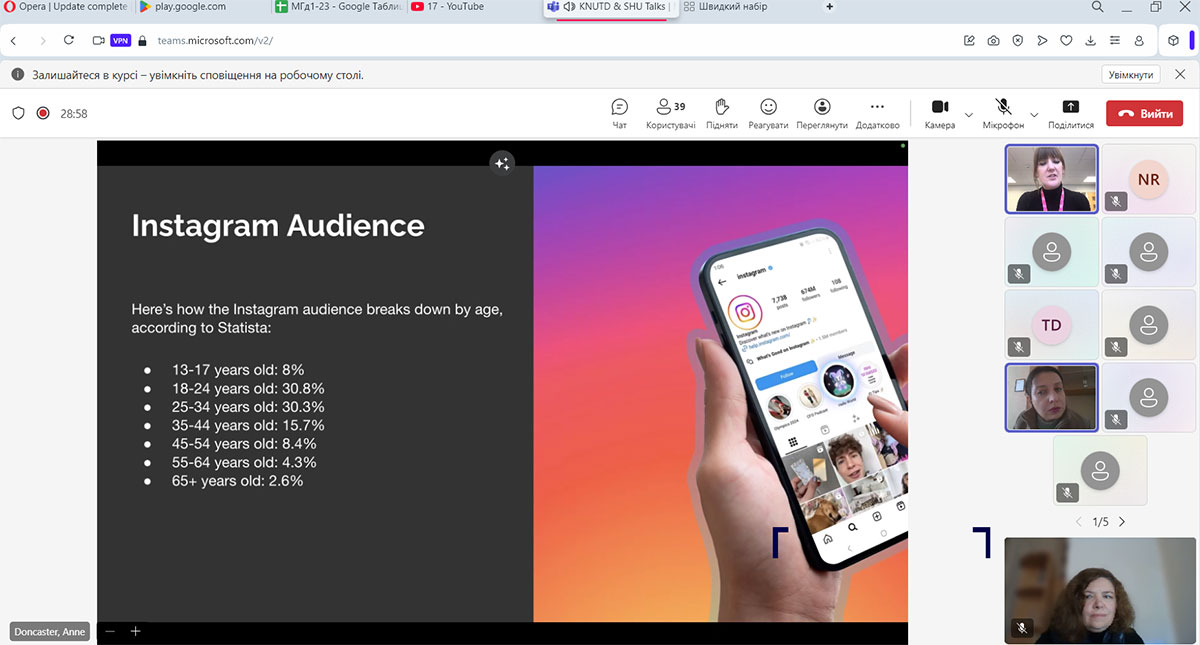
Task: Select the speaking presenter video tile
Action: tap(1052, 179)
